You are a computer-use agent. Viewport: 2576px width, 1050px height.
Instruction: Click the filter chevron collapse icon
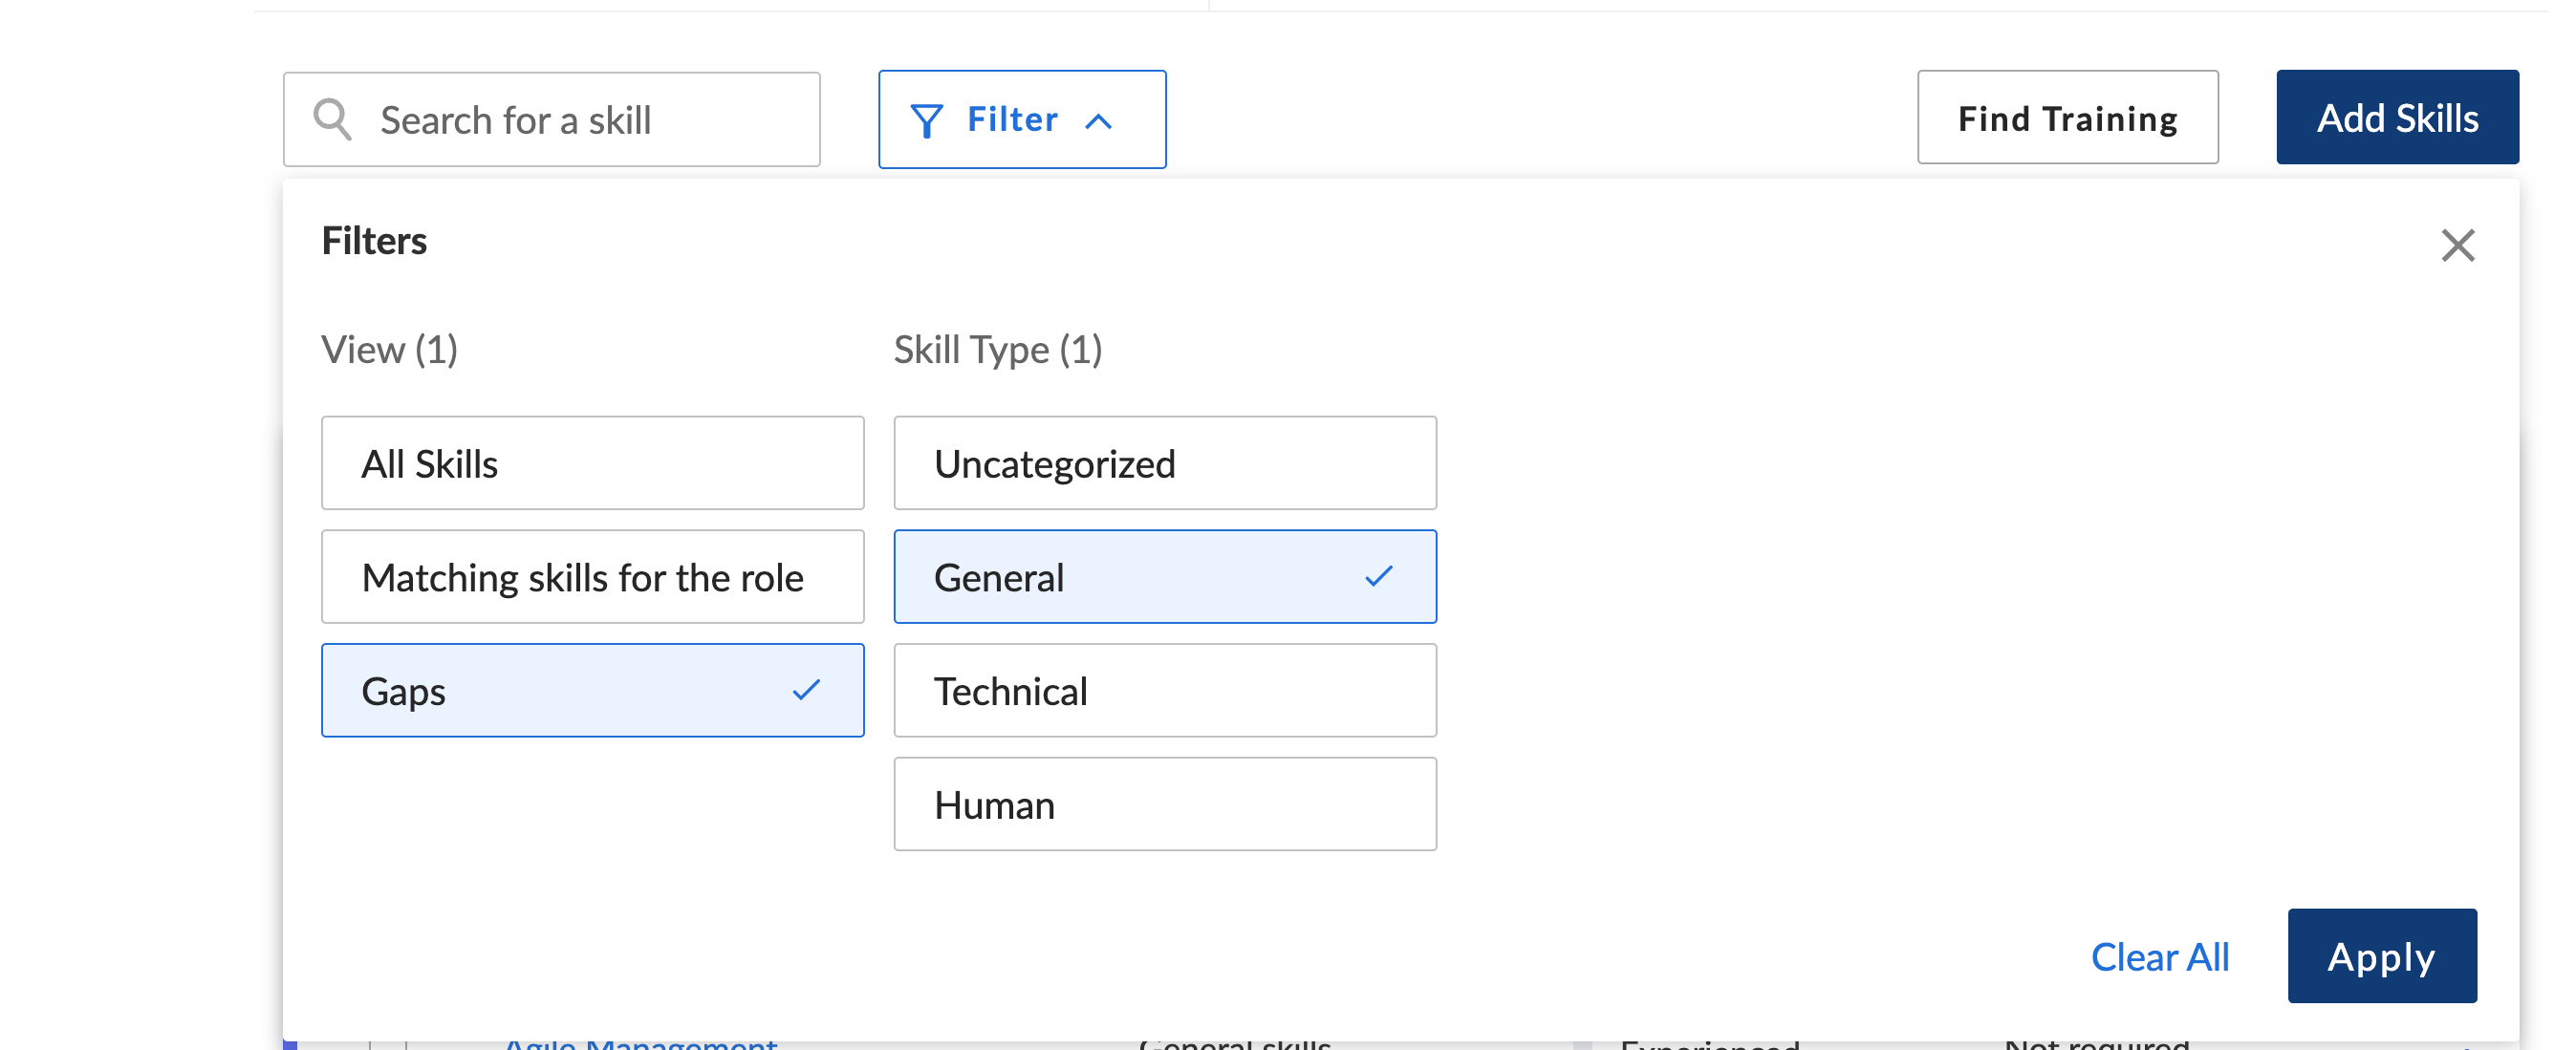(1101, 117)
